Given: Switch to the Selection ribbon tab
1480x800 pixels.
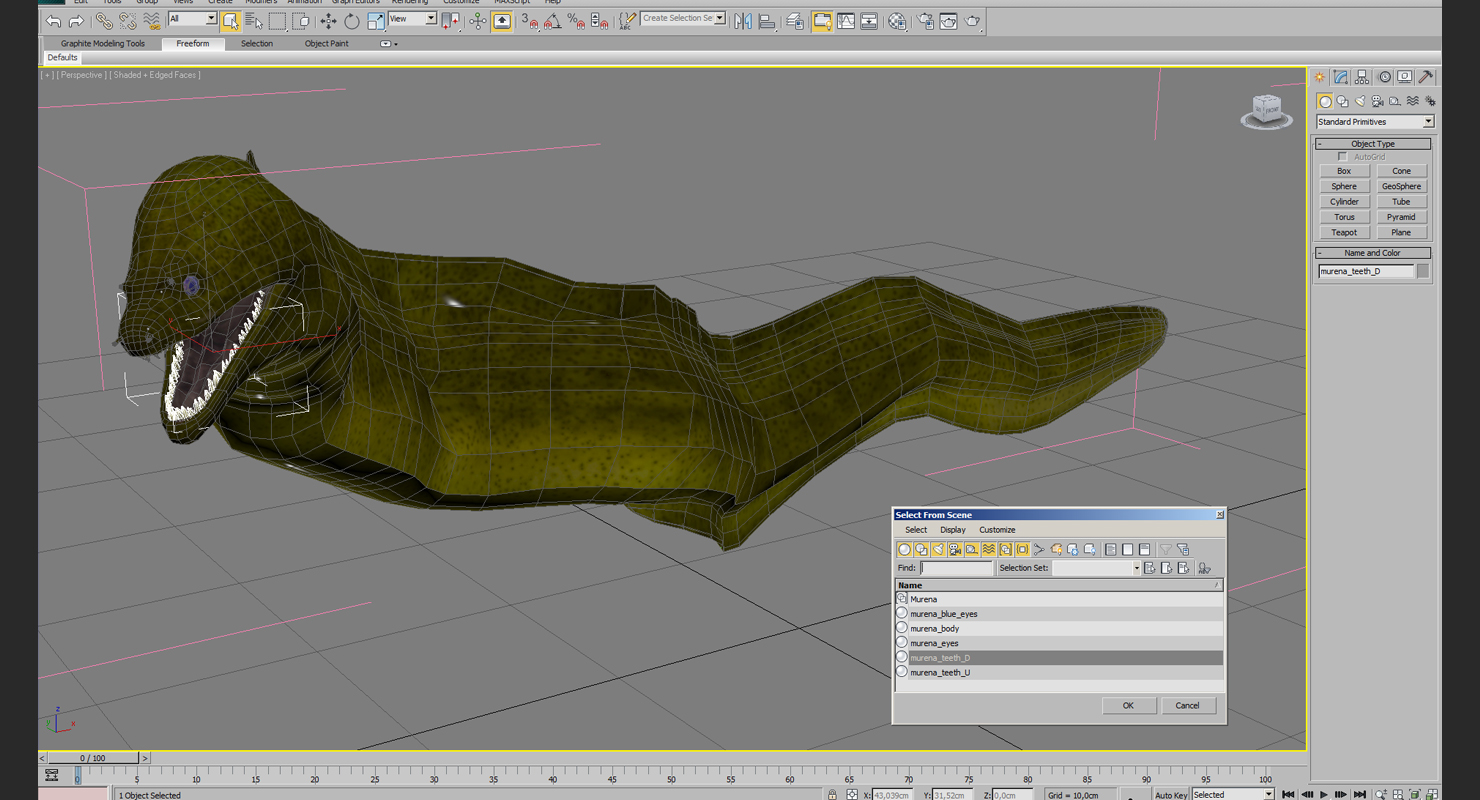Looking at the screenshot, I should pos(257,44).
